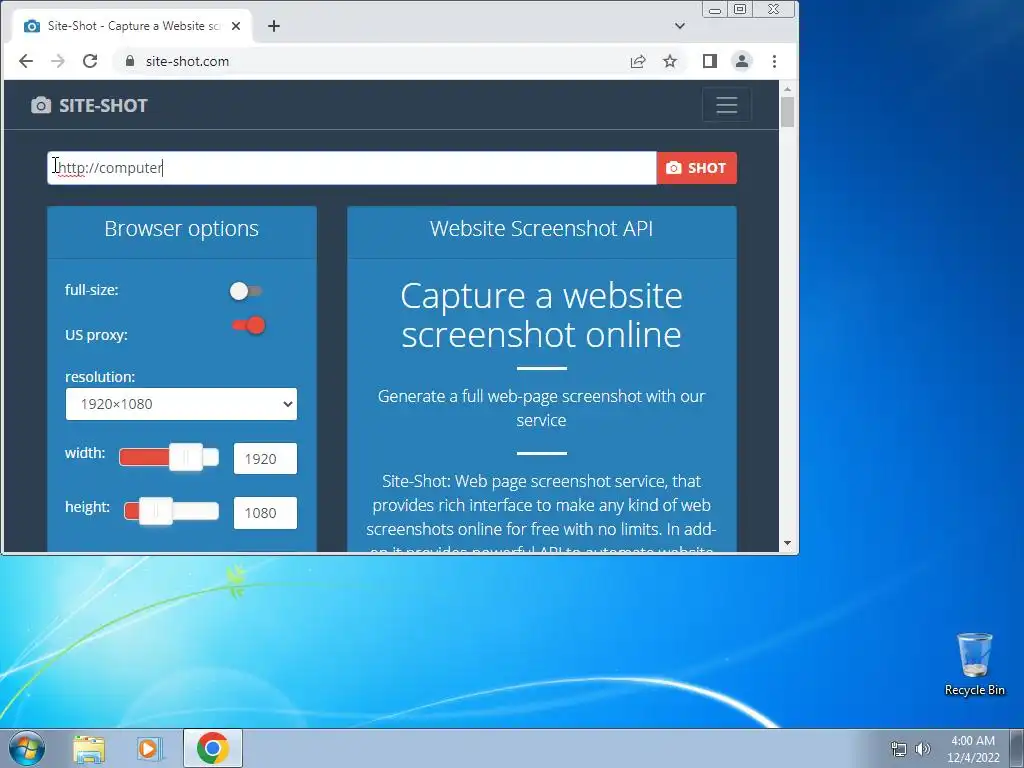
Task: Click the SHOT capture button
Action: (696, 168)
